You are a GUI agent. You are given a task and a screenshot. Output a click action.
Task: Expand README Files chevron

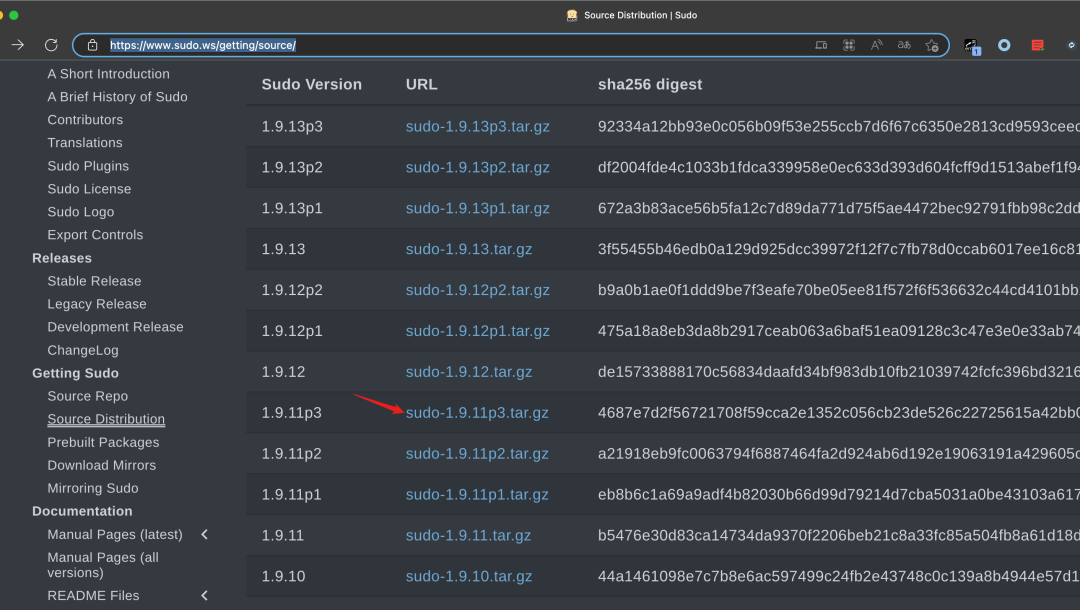(x=205, y=596)
